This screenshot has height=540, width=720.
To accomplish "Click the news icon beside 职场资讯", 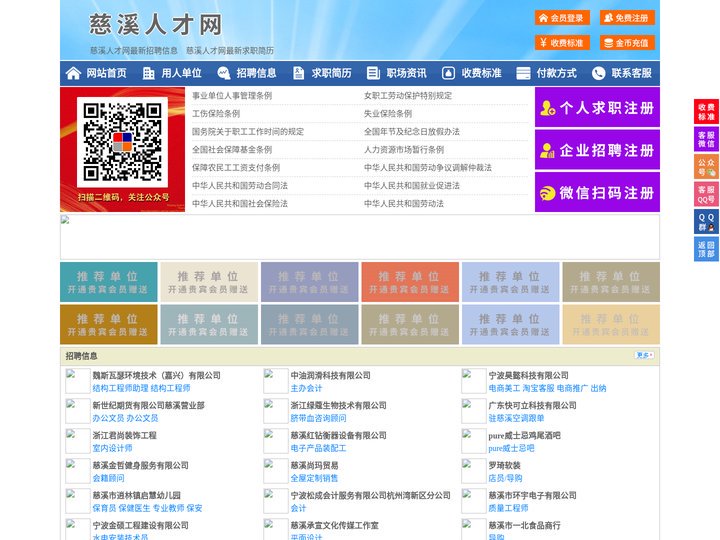I will (x=373, y=73).
